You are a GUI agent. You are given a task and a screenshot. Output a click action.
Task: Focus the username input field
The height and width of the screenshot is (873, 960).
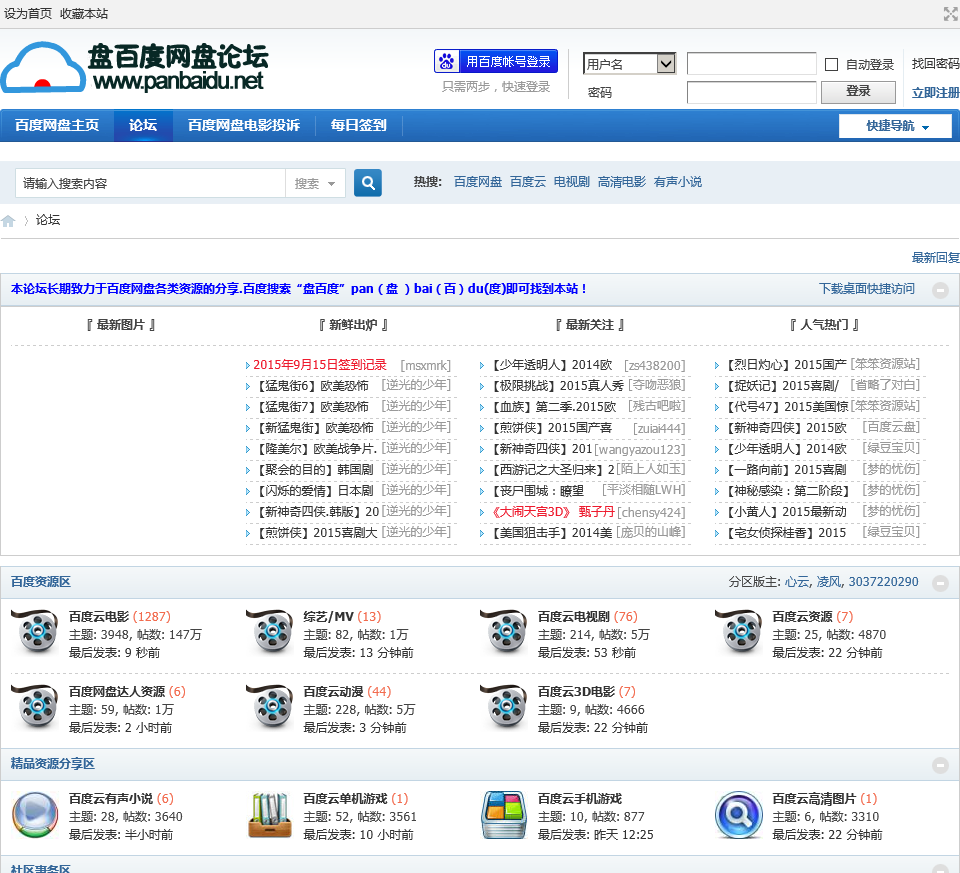(x=751, y=64)
